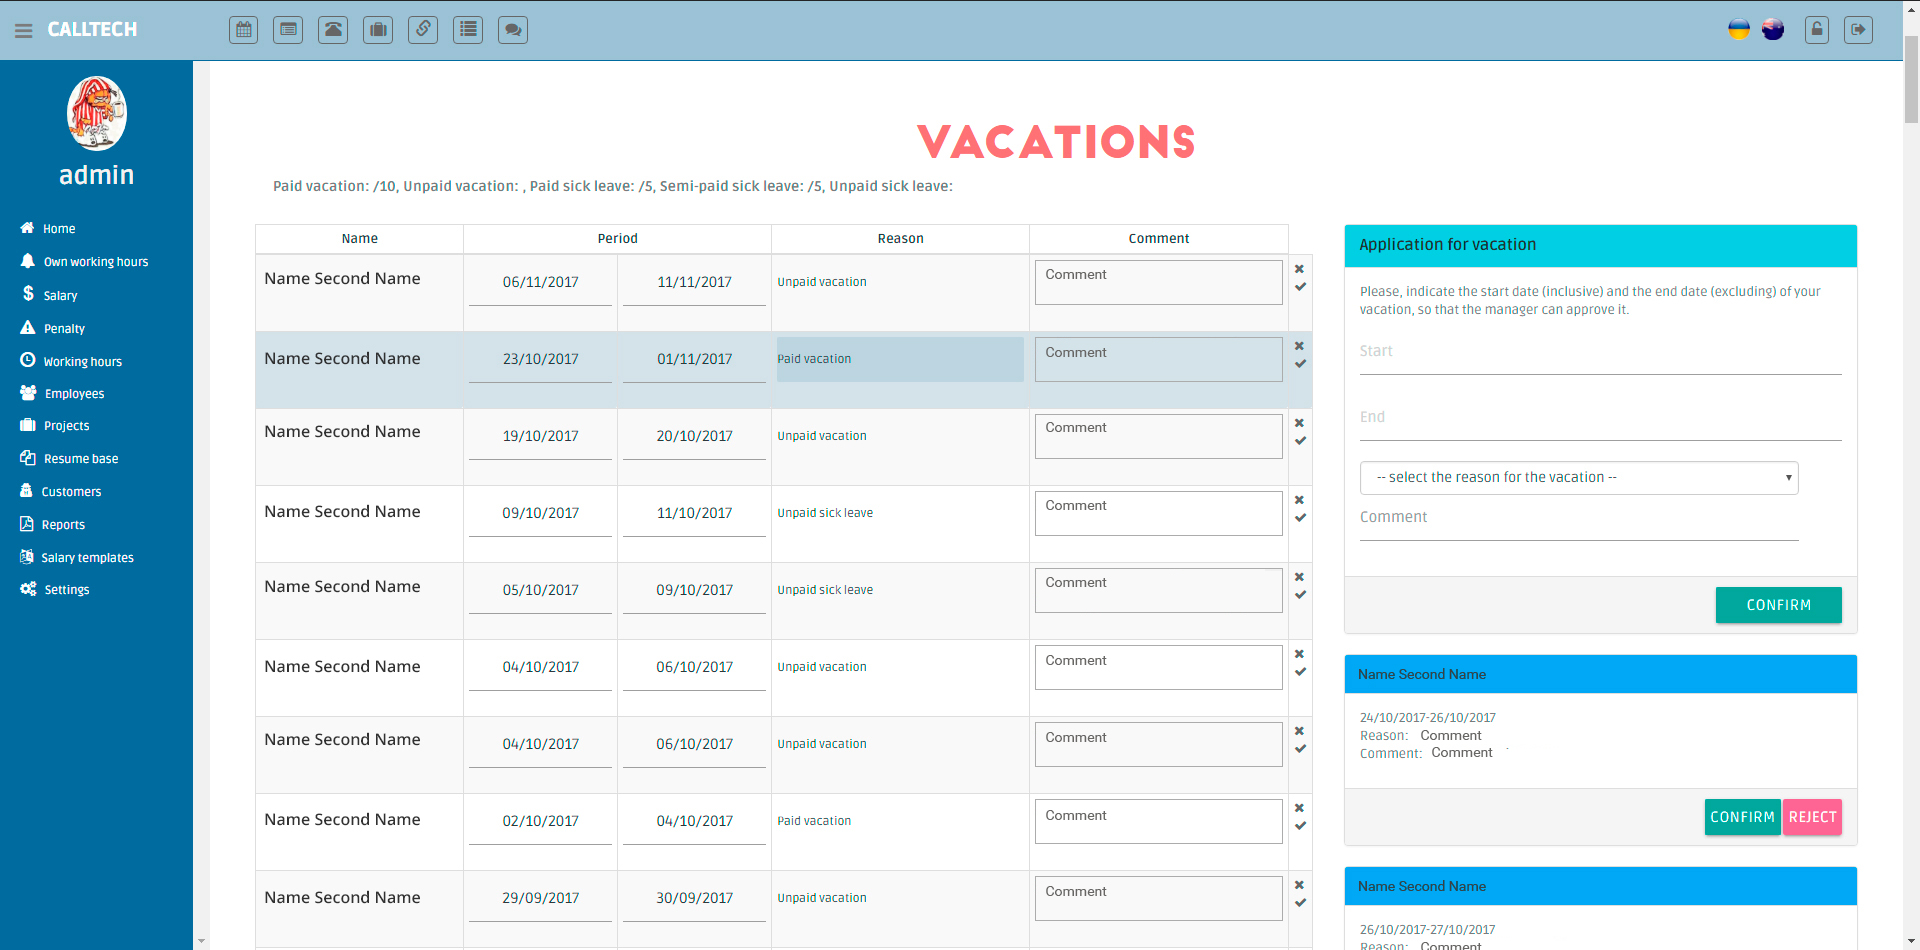This screenshot has height=950, width=1920.
Task: Go to Employees in sidebar
Action: pos(74,394)
